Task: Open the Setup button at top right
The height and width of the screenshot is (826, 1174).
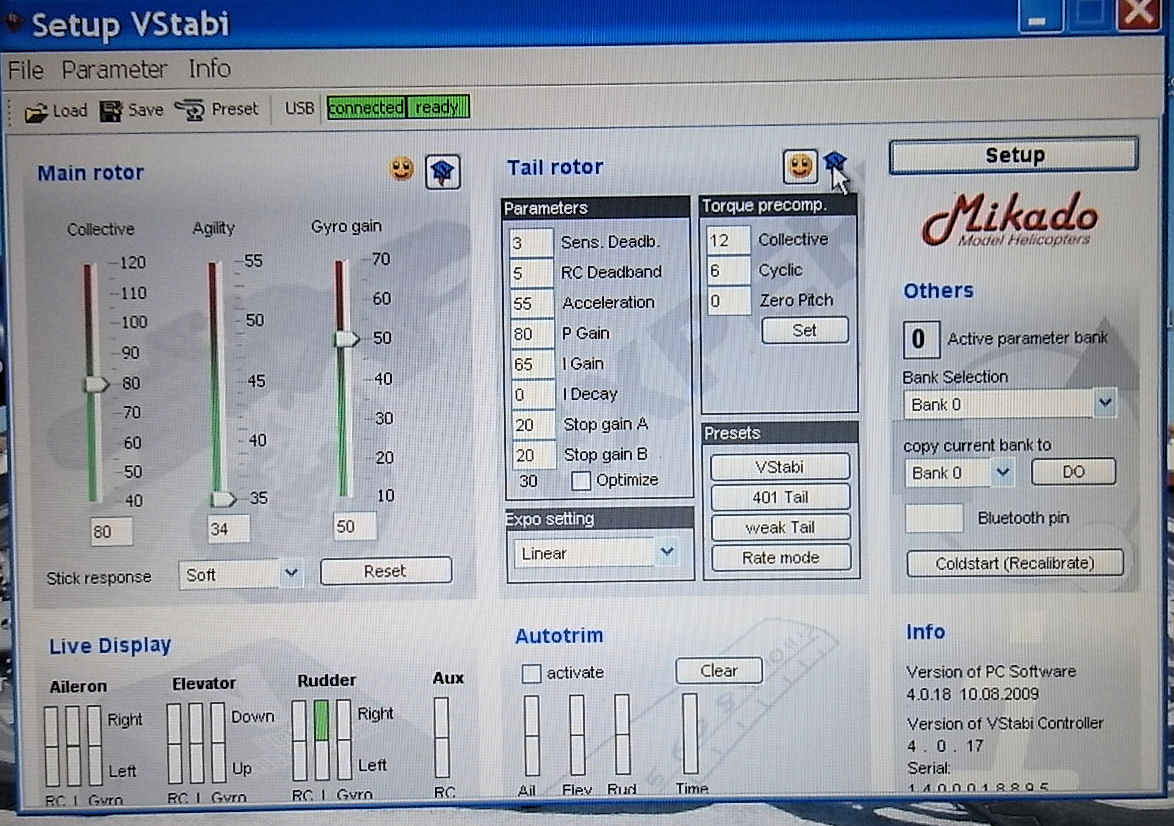Action: (1014, 155)
